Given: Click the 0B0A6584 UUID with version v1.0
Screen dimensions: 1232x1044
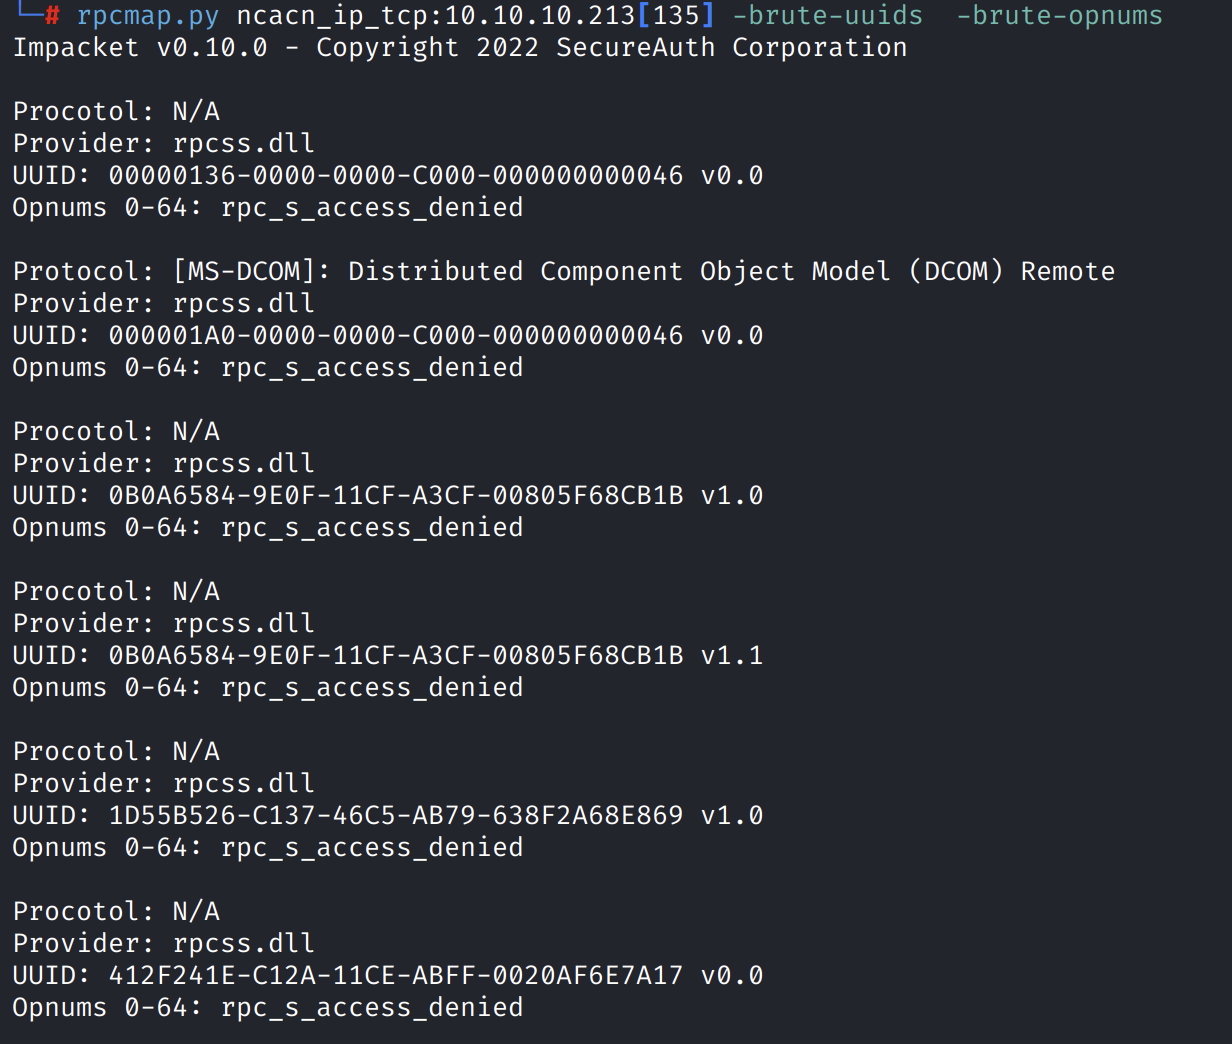Looking at the screenshot, I should (395, 496).
